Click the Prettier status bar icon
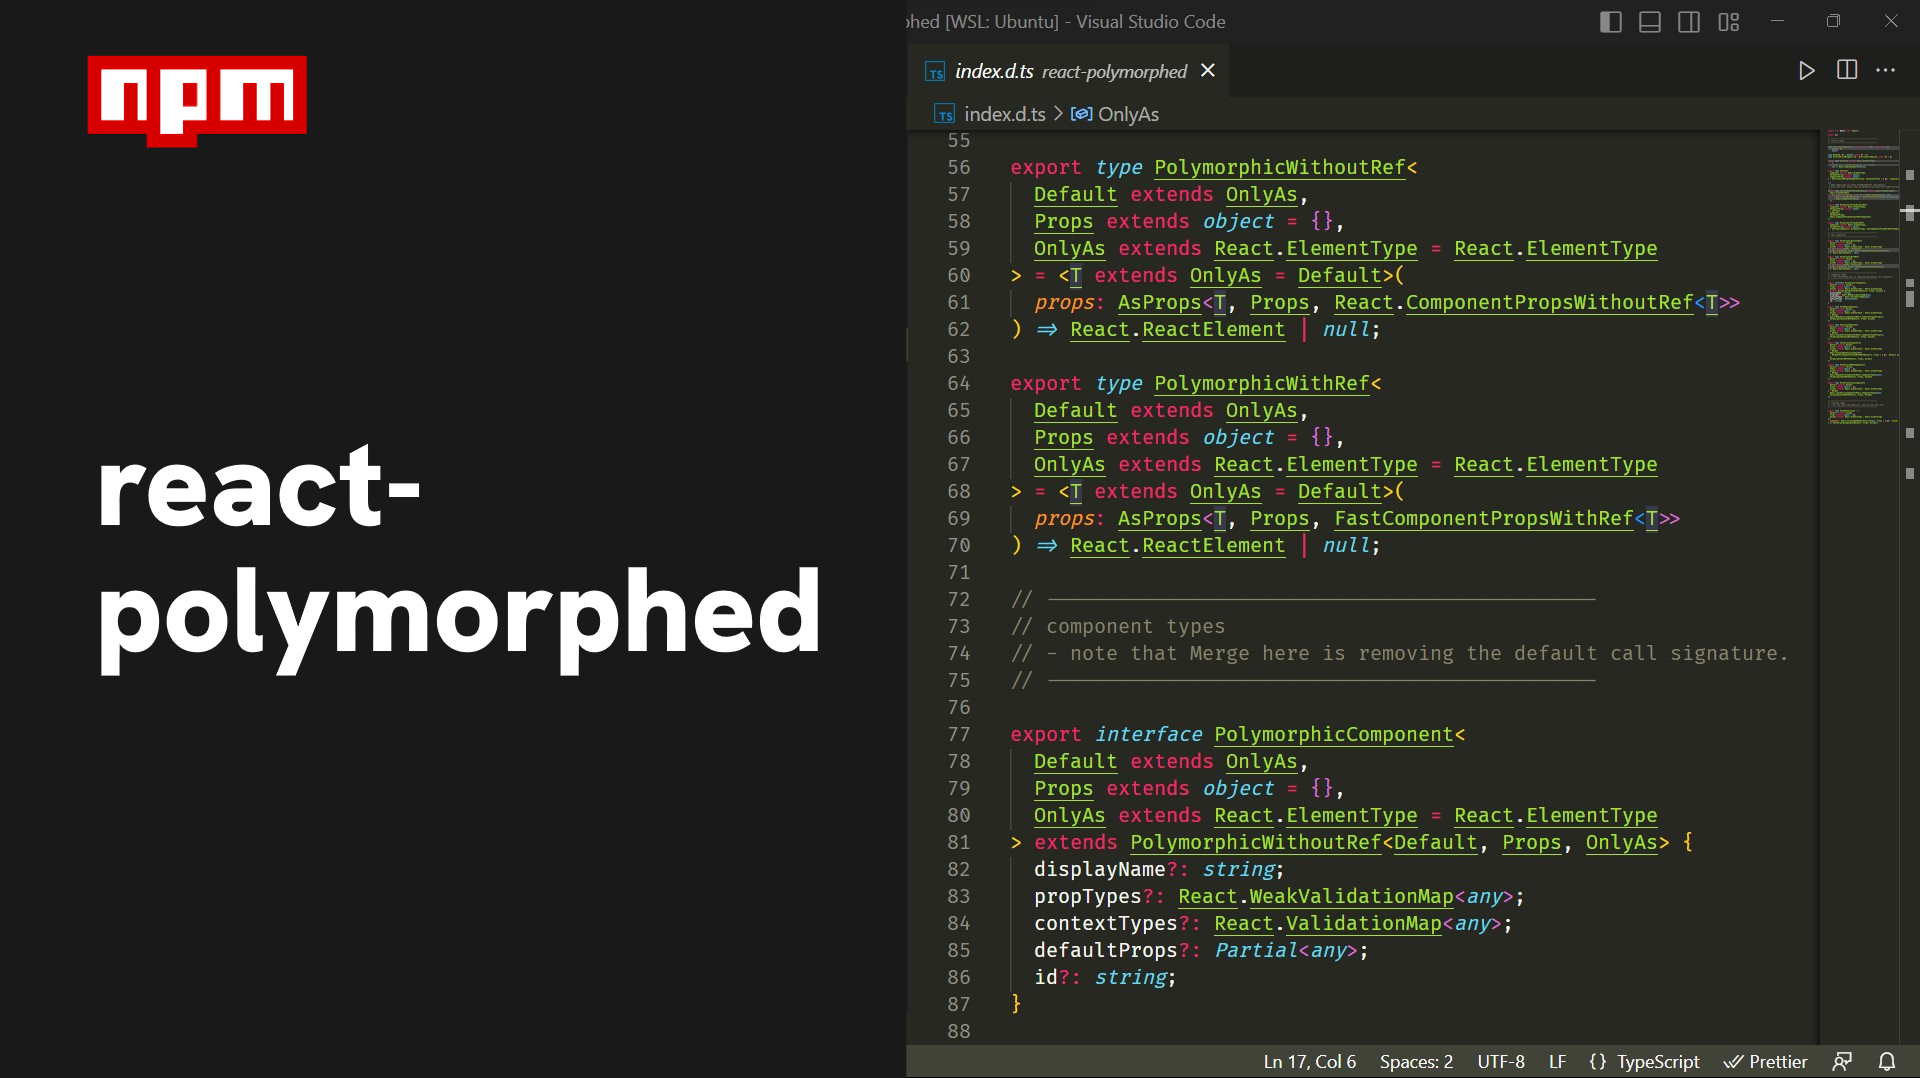The height and width of the screenshot is (1078, 1920). (1766, 1061)
